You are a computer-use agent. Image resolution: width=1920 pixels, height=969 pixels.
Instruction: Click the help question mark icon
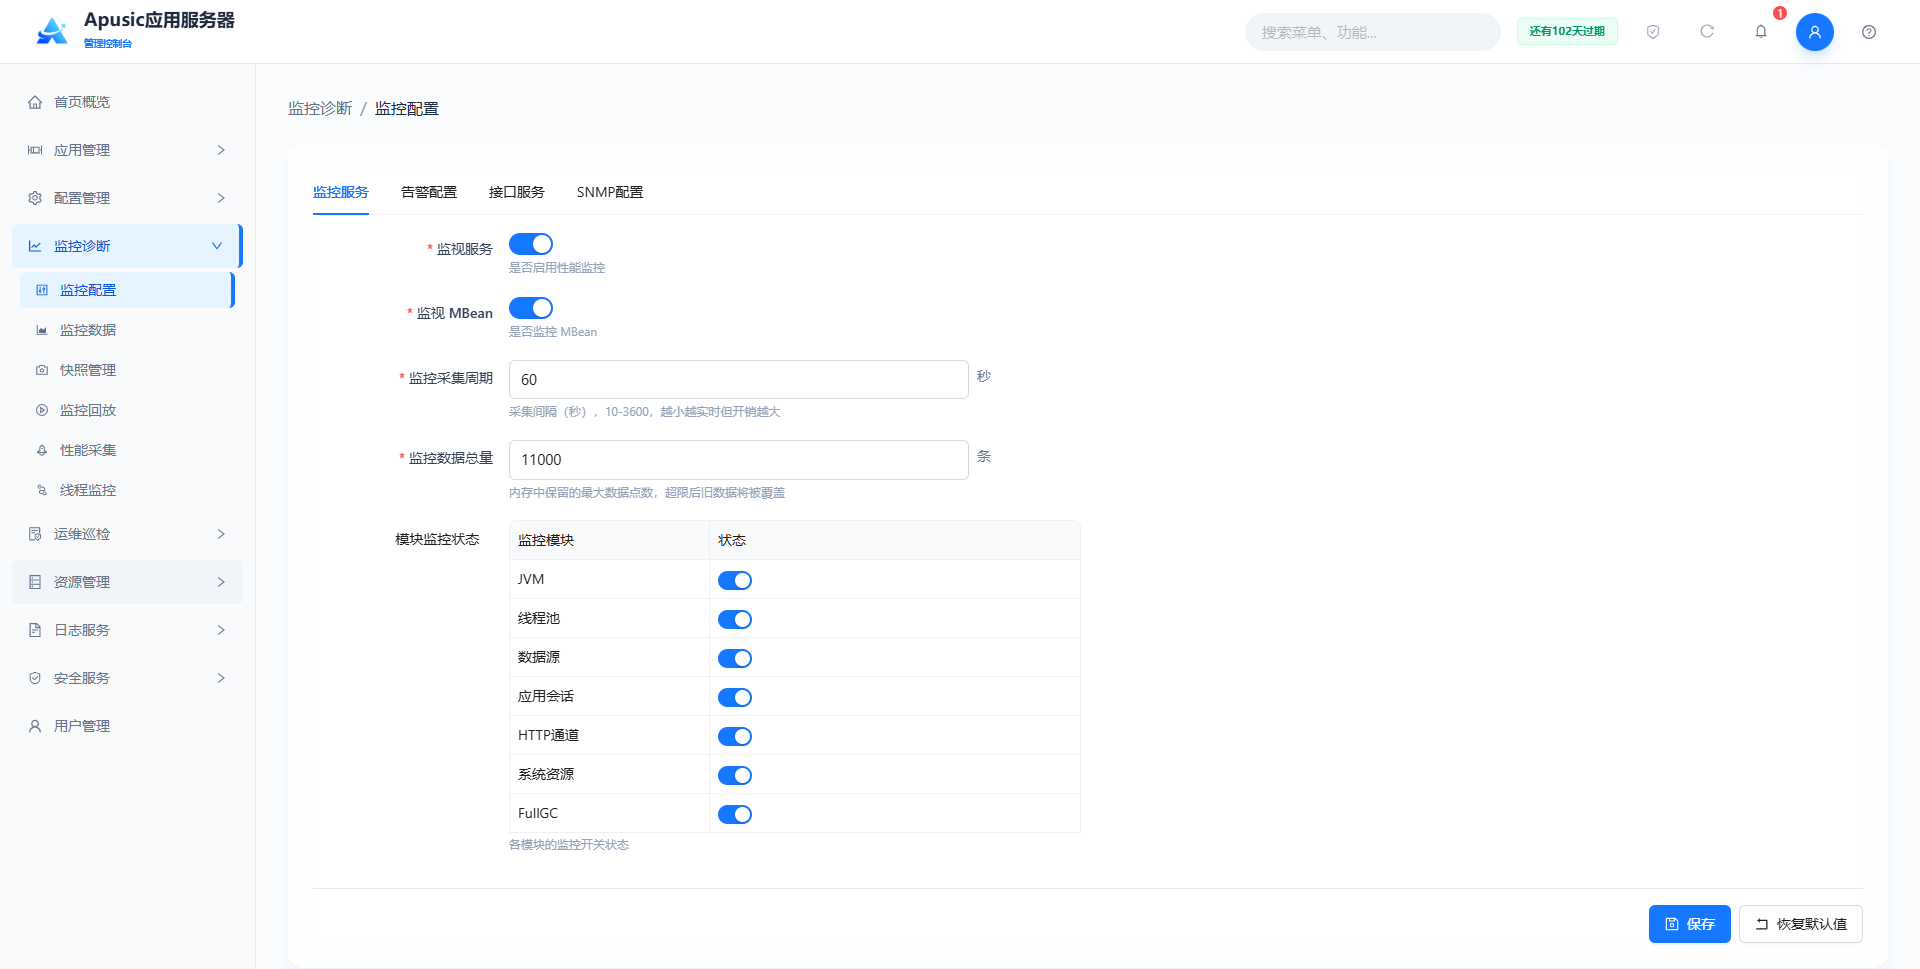[1869, 32]
